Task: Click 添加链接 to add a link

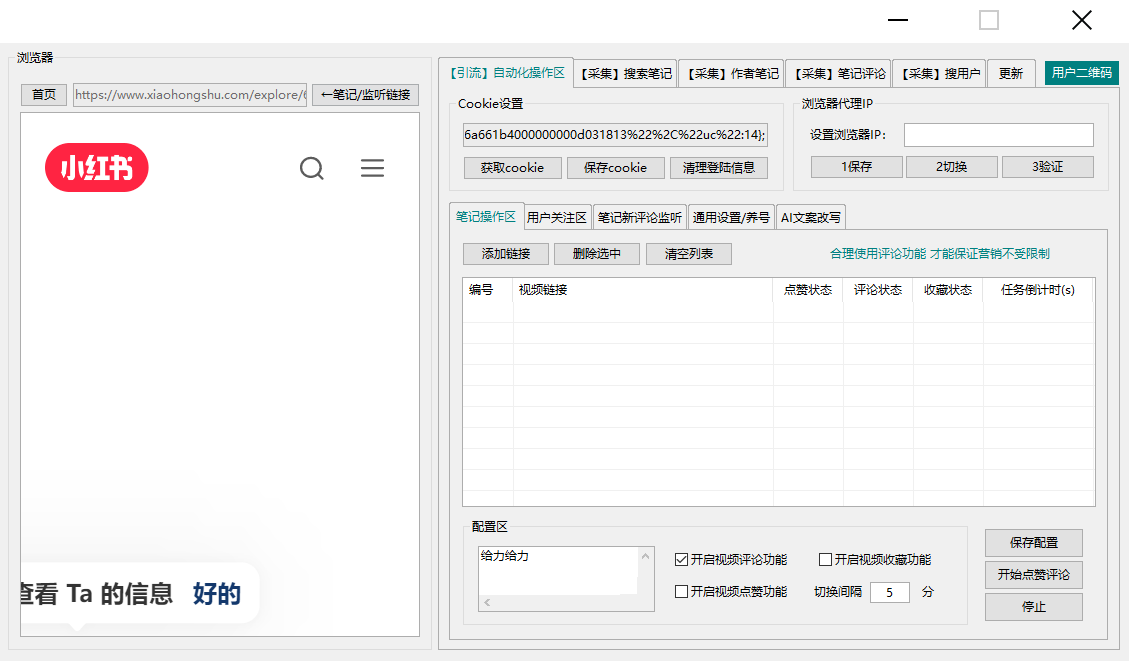Action: [x=505, y=254]
